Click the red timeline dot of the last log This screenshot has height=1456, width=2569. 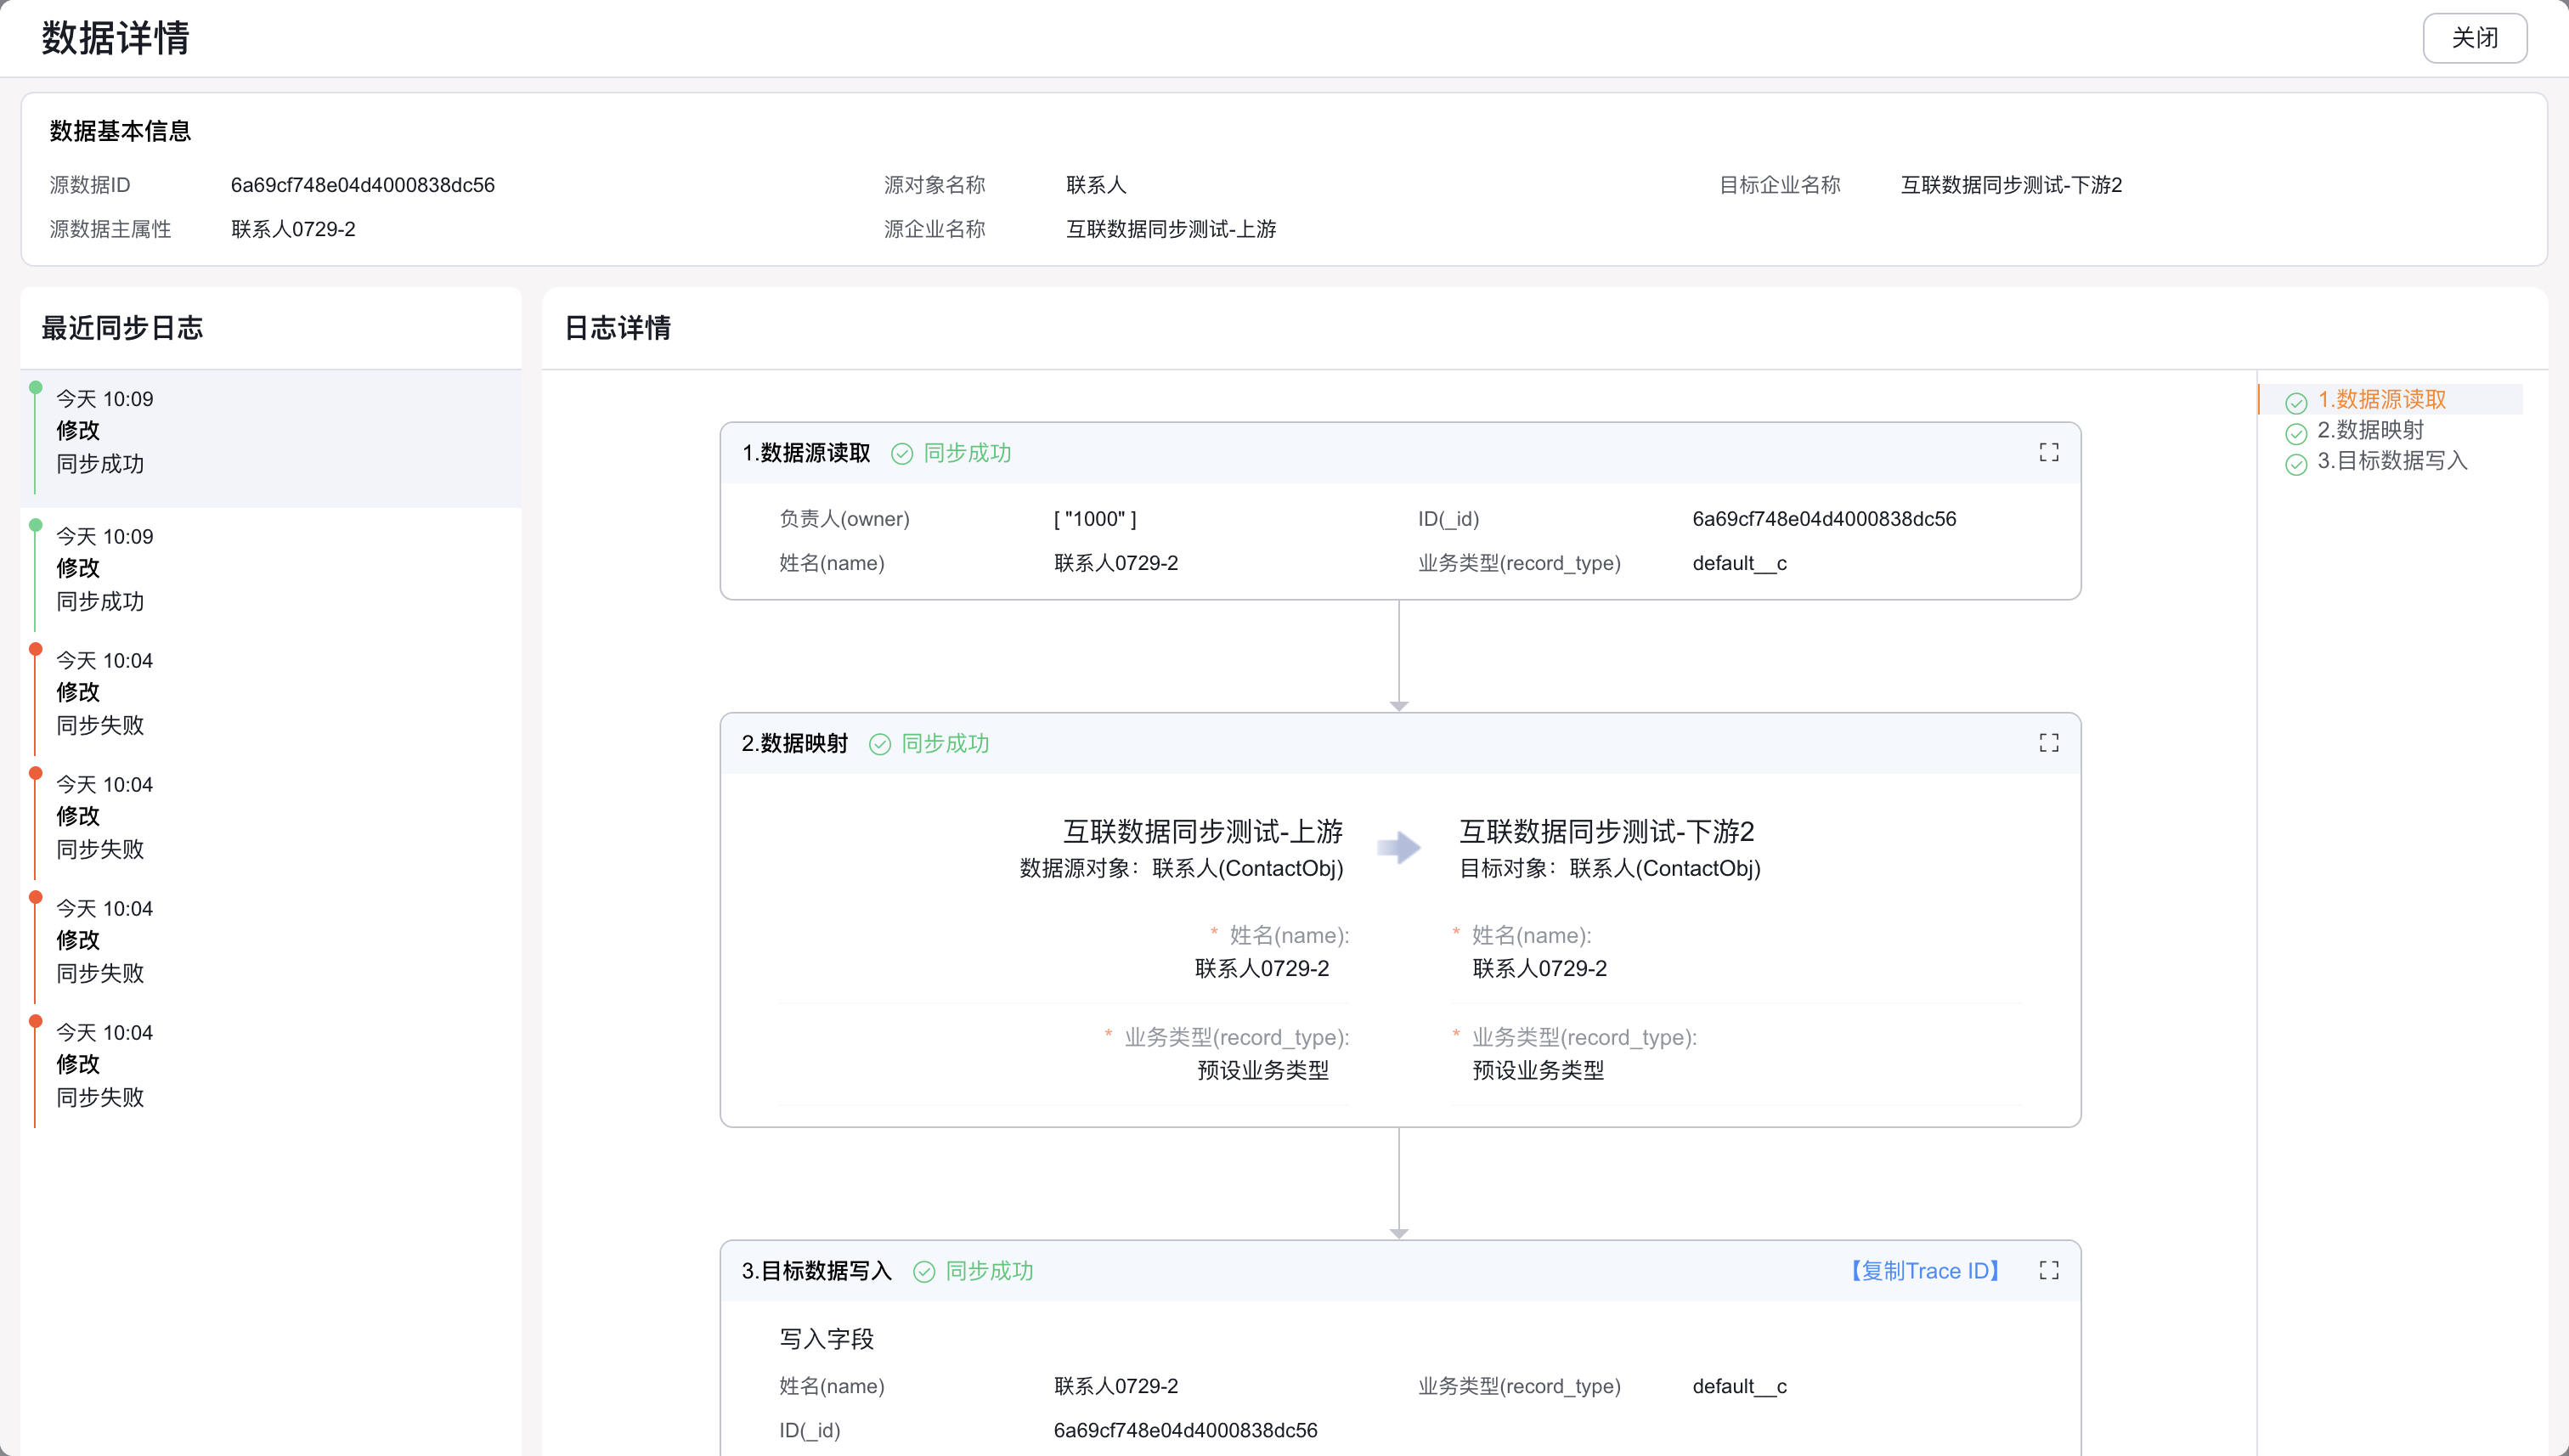(36, 1021)
